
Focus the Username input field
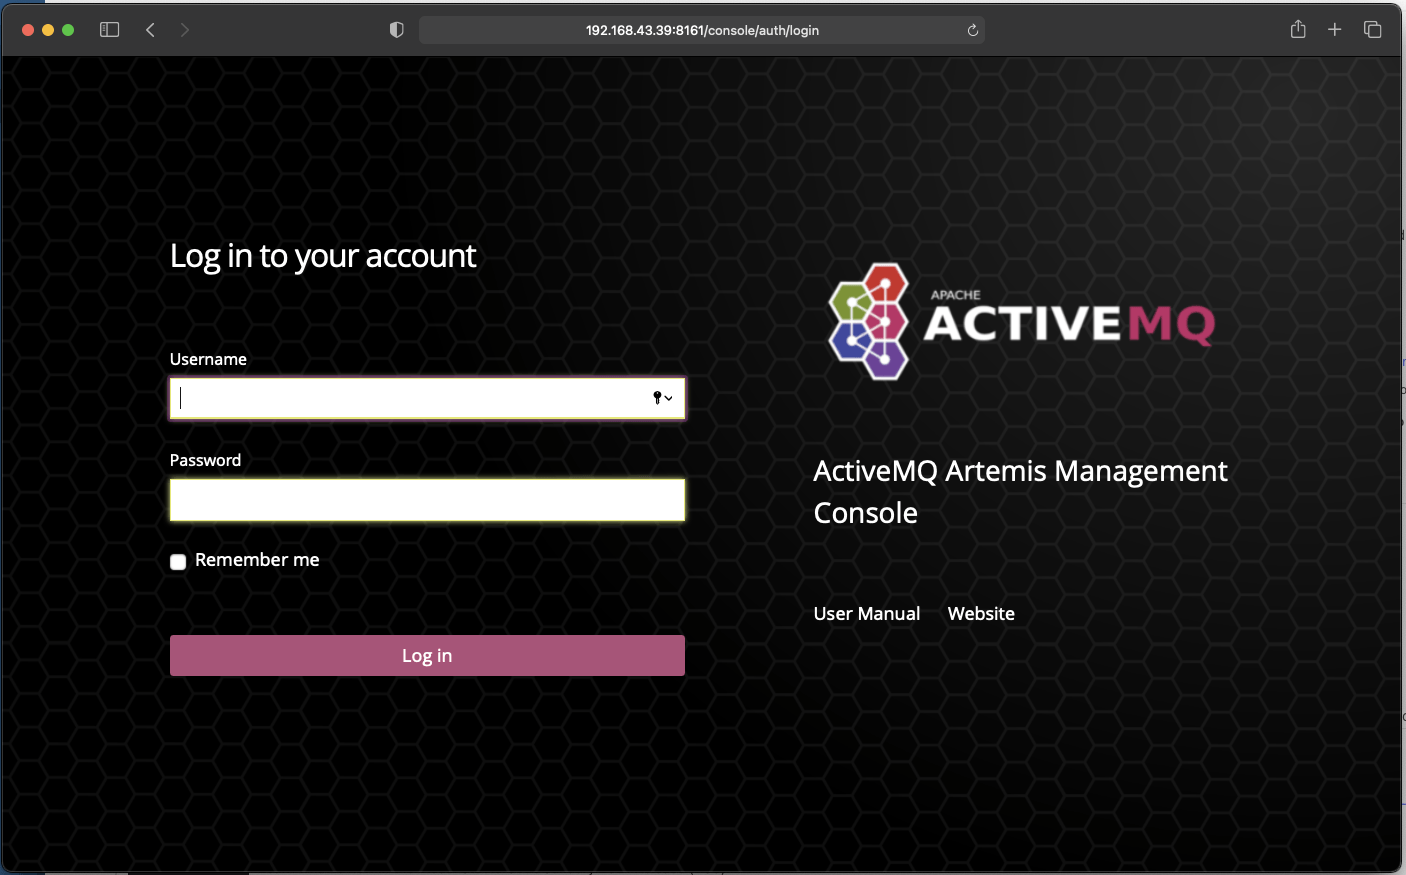click(x=427, y=398)
